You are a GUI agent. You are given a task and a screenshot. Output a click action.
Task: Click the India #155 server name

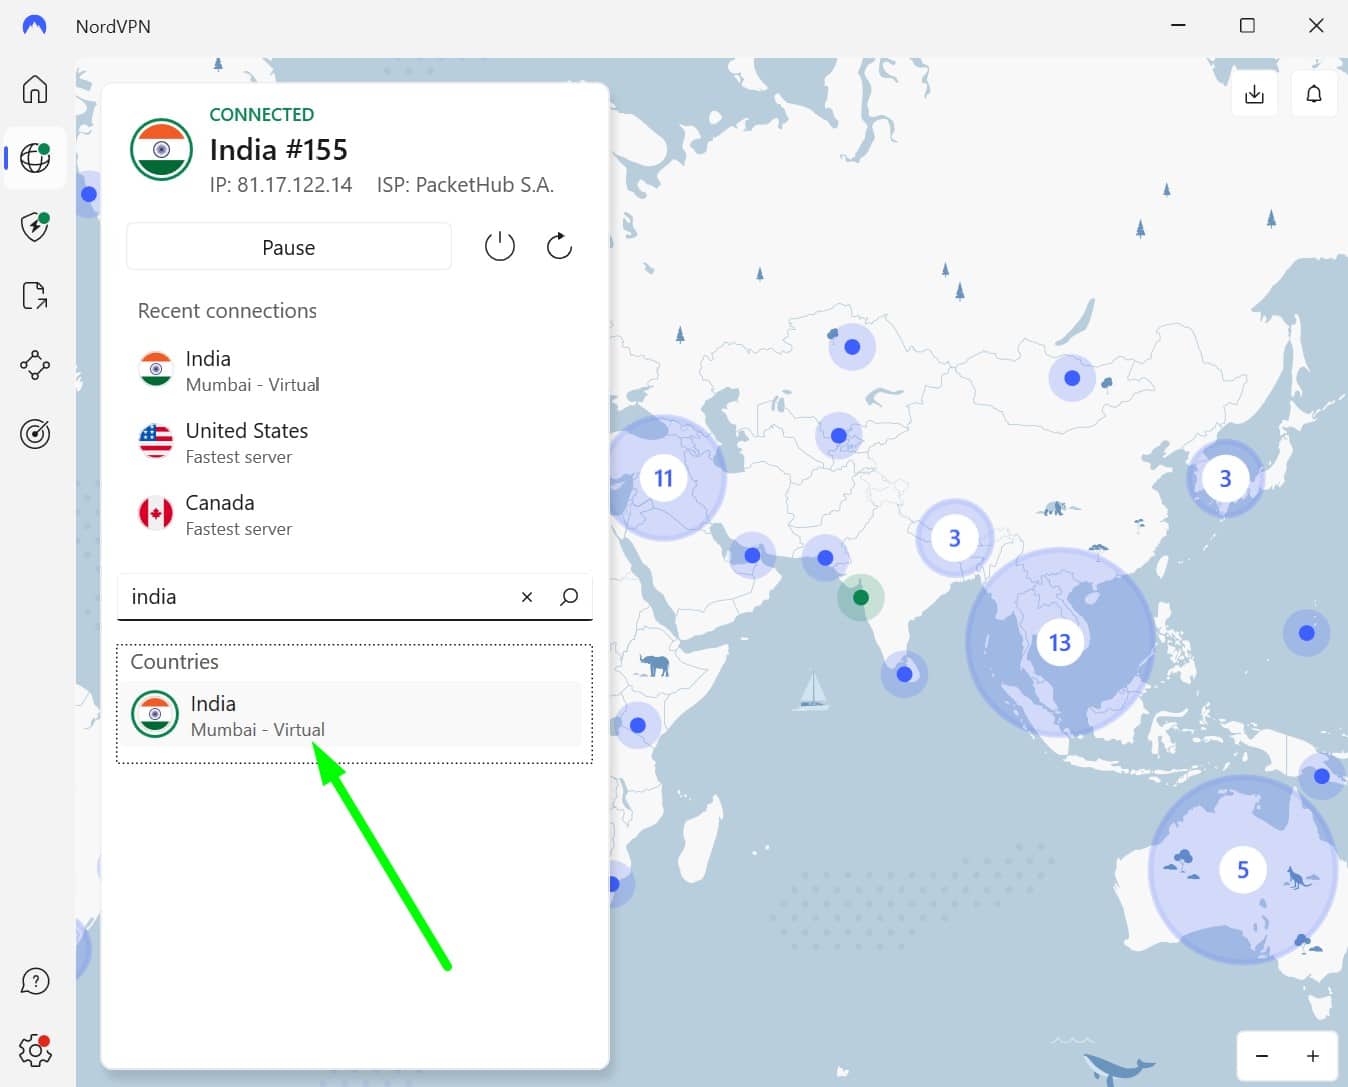[x=279, y=150]
